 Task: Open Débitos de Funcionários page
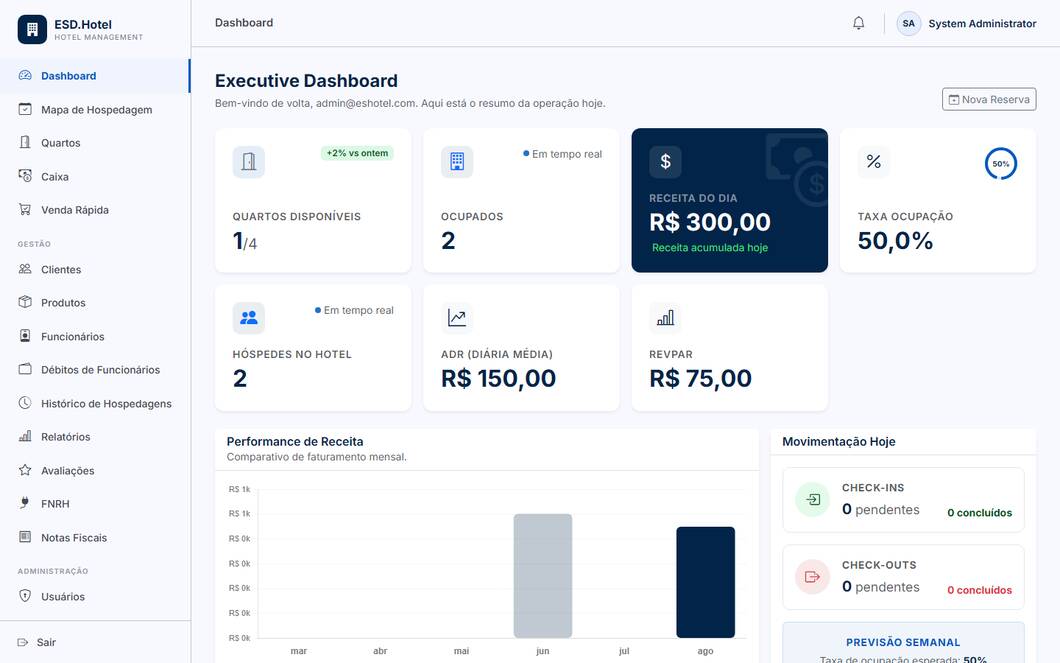click(x=95, y=370)
